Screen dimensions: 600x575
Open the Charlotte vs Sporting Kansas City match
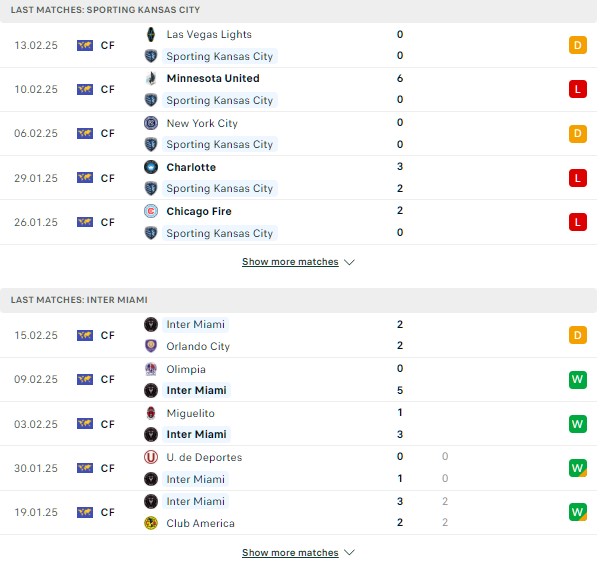[x=298, y=178]
